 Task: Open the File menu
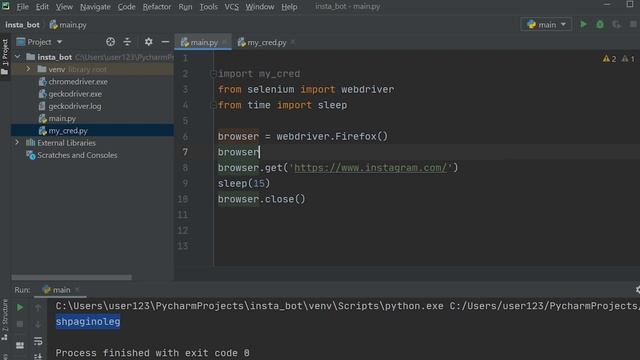pyautogui.click(x=22, y=7)
